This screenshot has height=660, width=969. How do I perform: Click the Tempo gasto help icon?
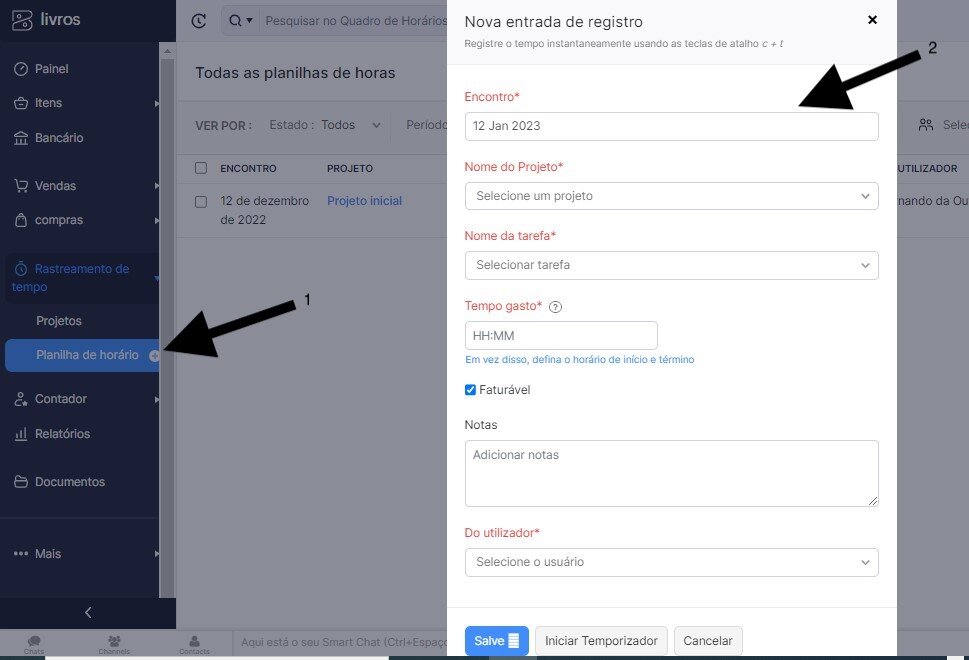coord(556,307)
